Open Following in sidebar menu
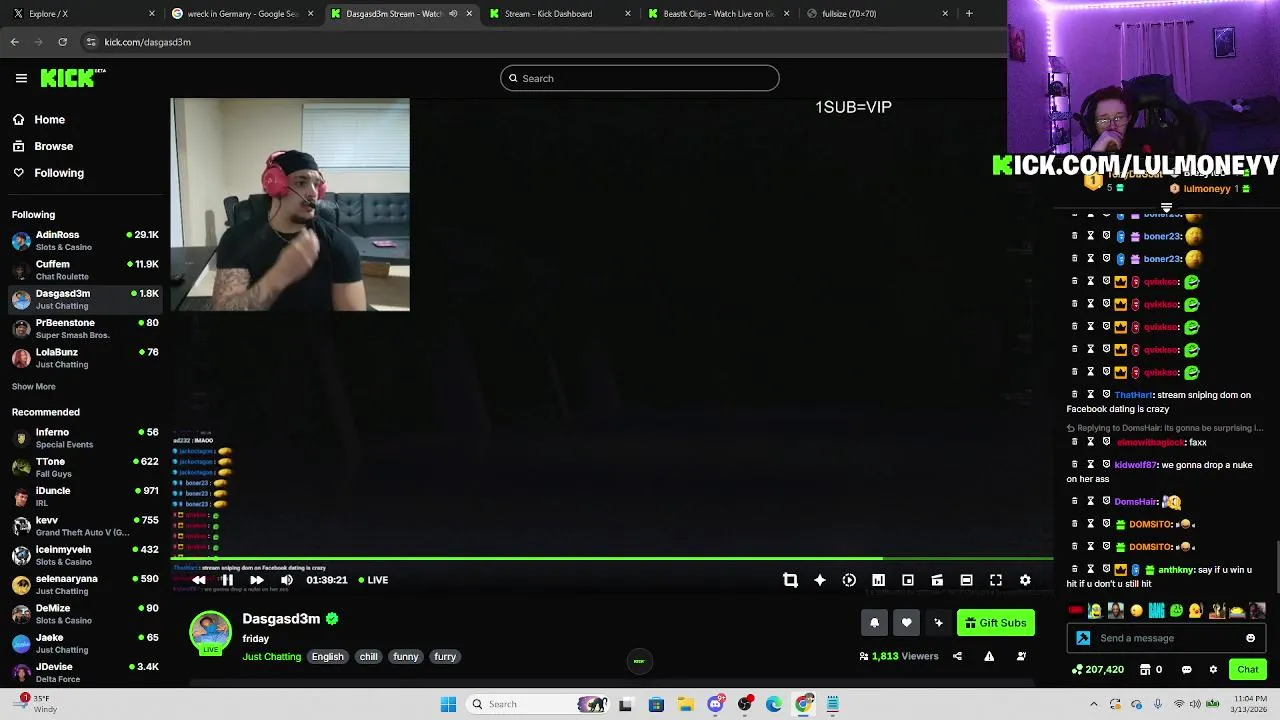 pos(48,173)
